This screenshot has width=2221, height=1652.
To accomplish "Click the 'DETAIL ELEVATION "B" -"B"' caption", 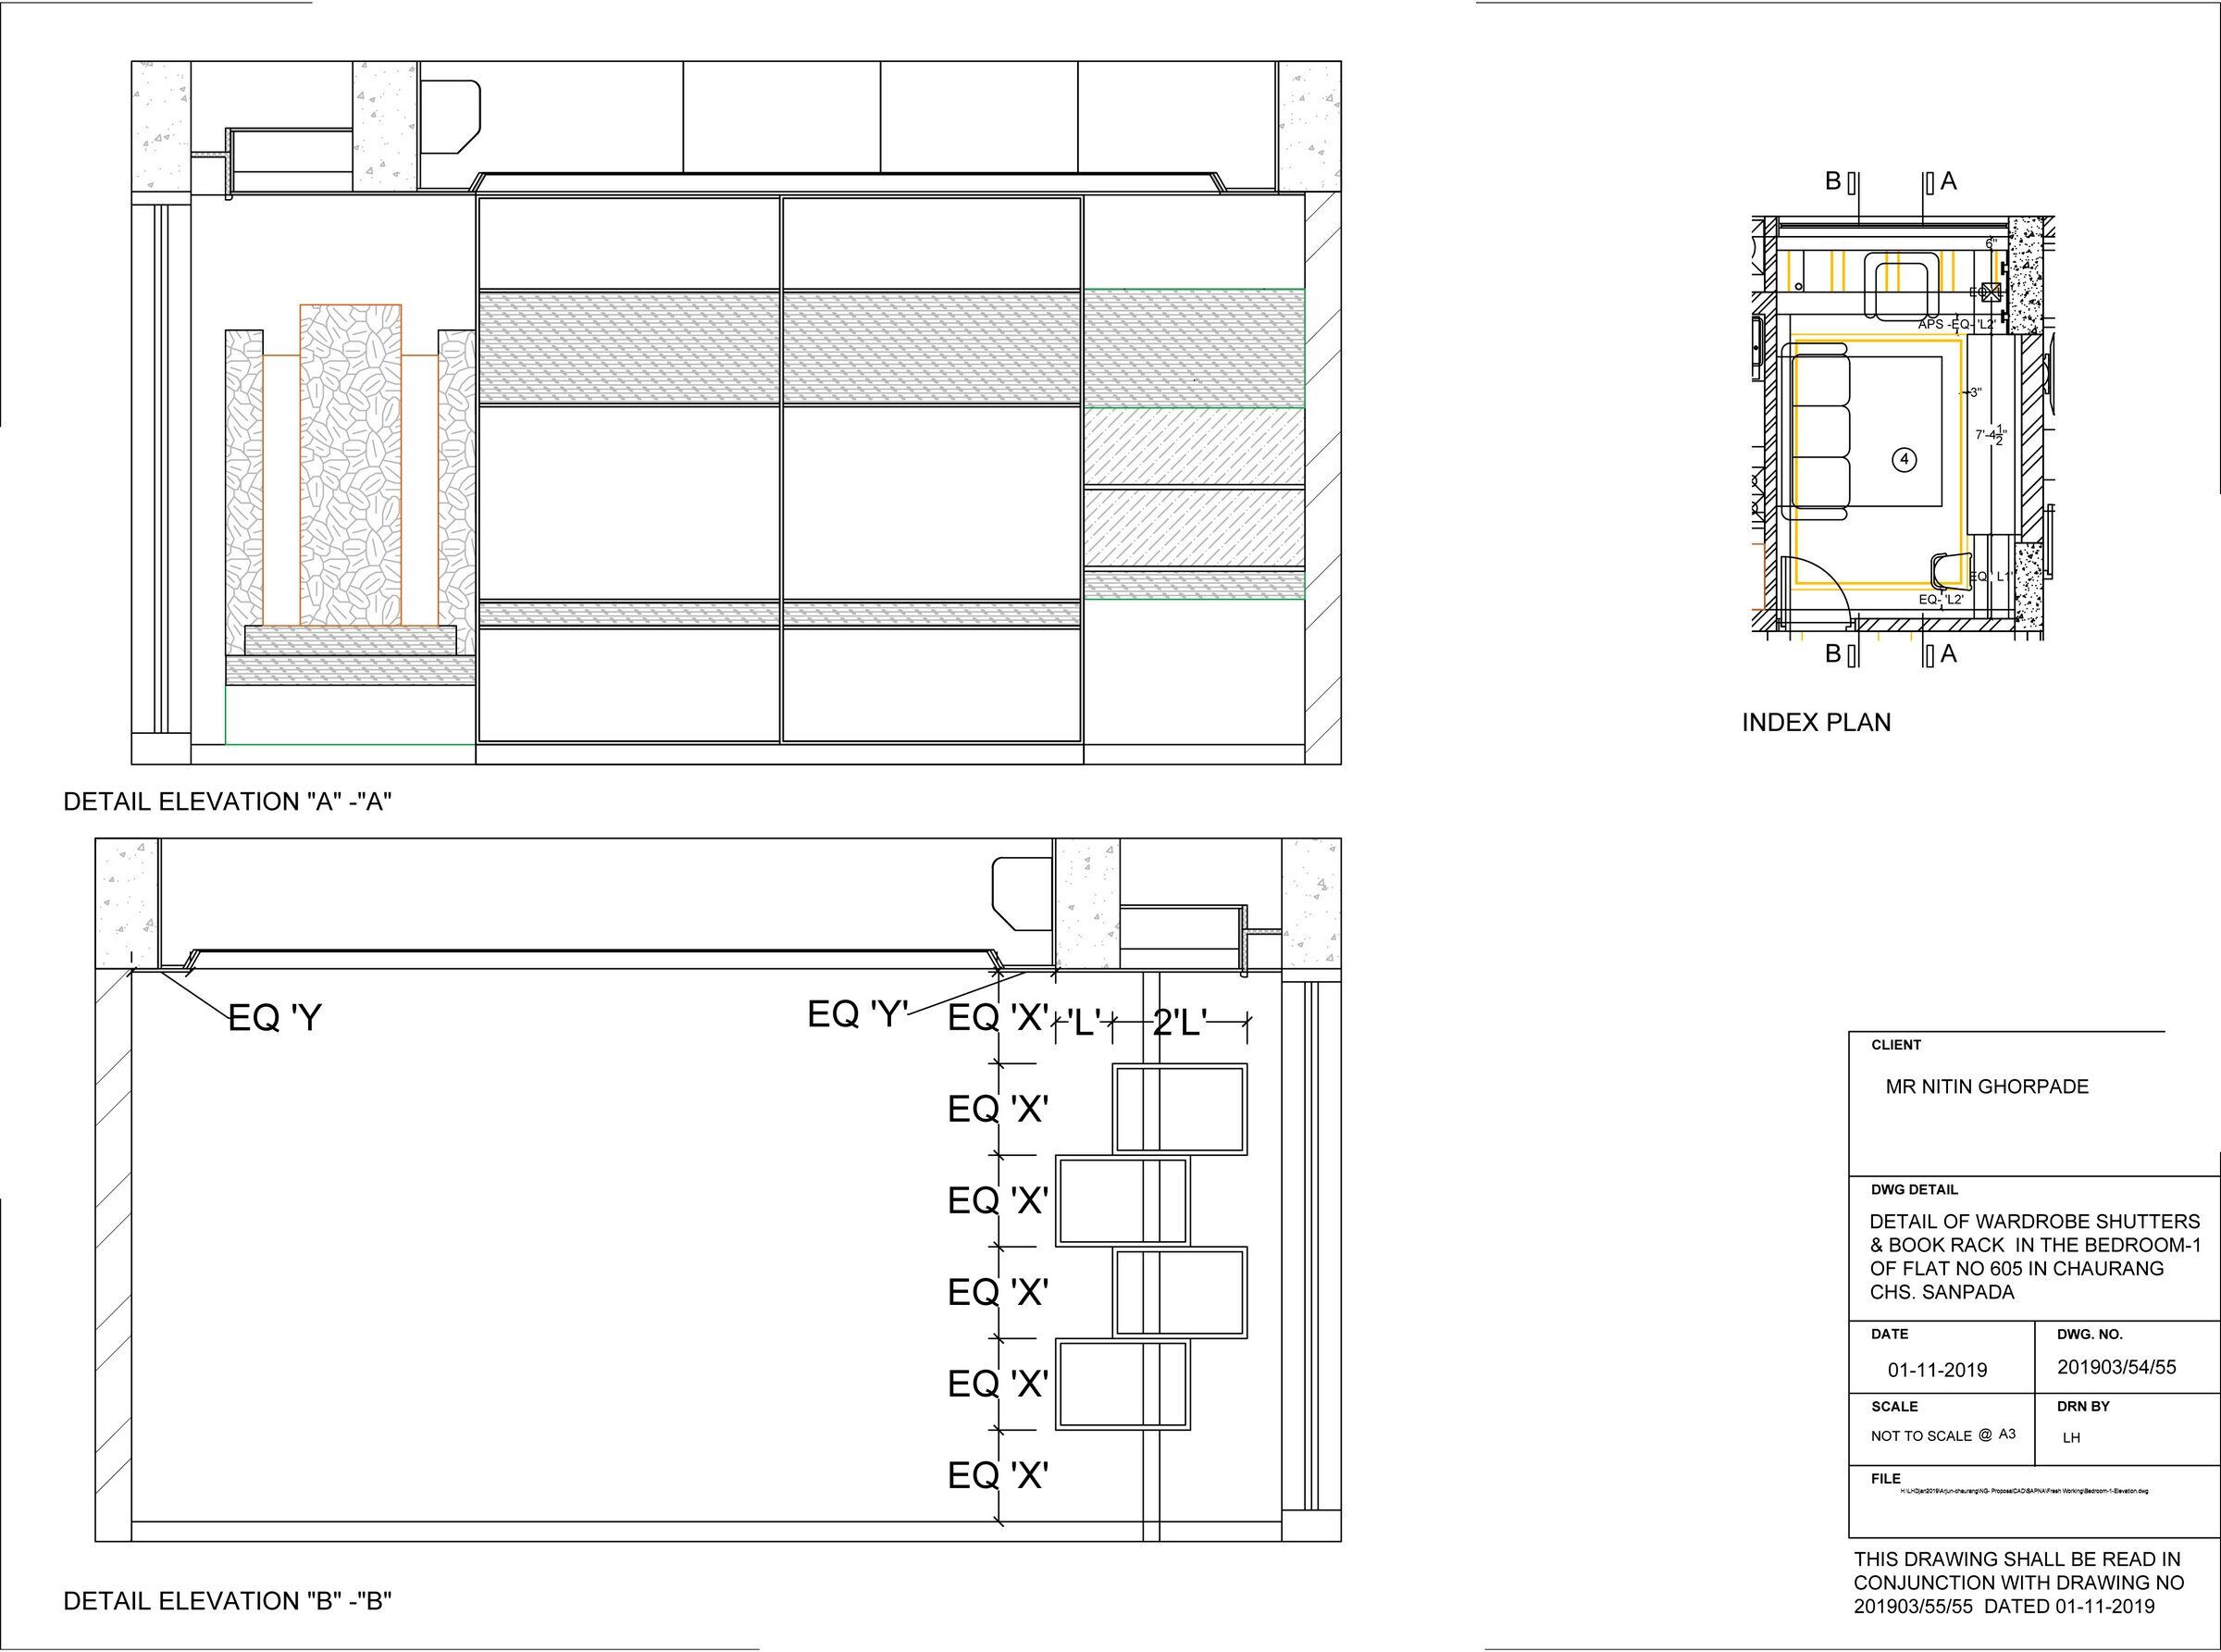I will pos(227,1601).
